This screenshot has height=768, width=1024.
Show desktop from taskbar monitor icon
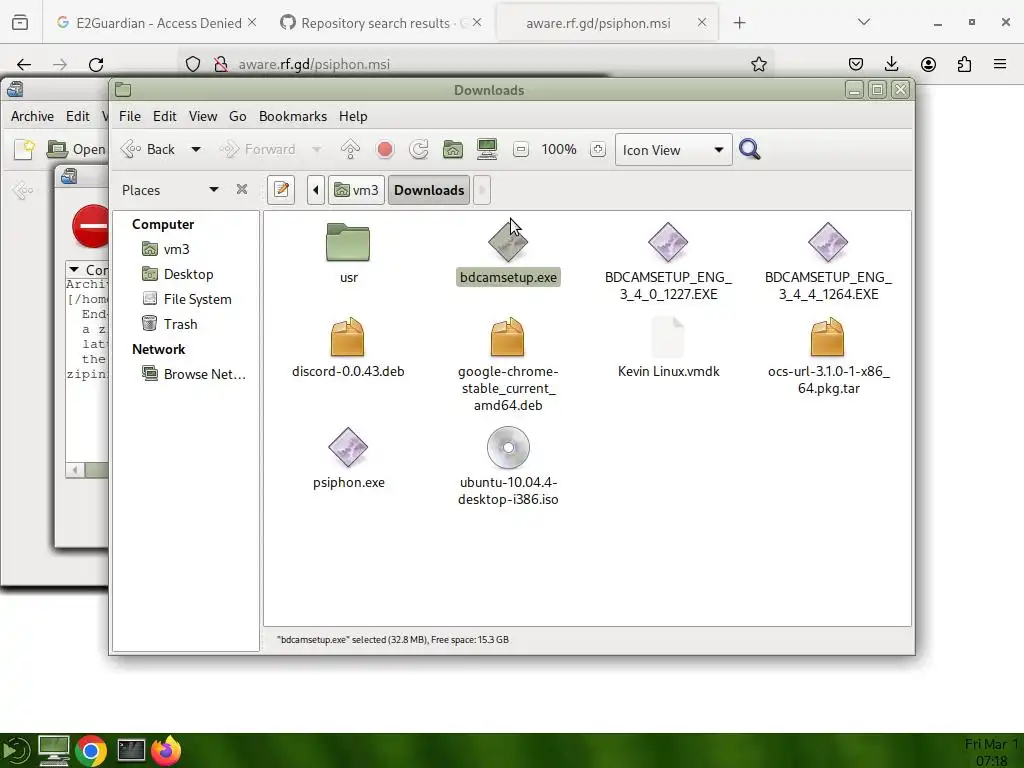point(54,750)
